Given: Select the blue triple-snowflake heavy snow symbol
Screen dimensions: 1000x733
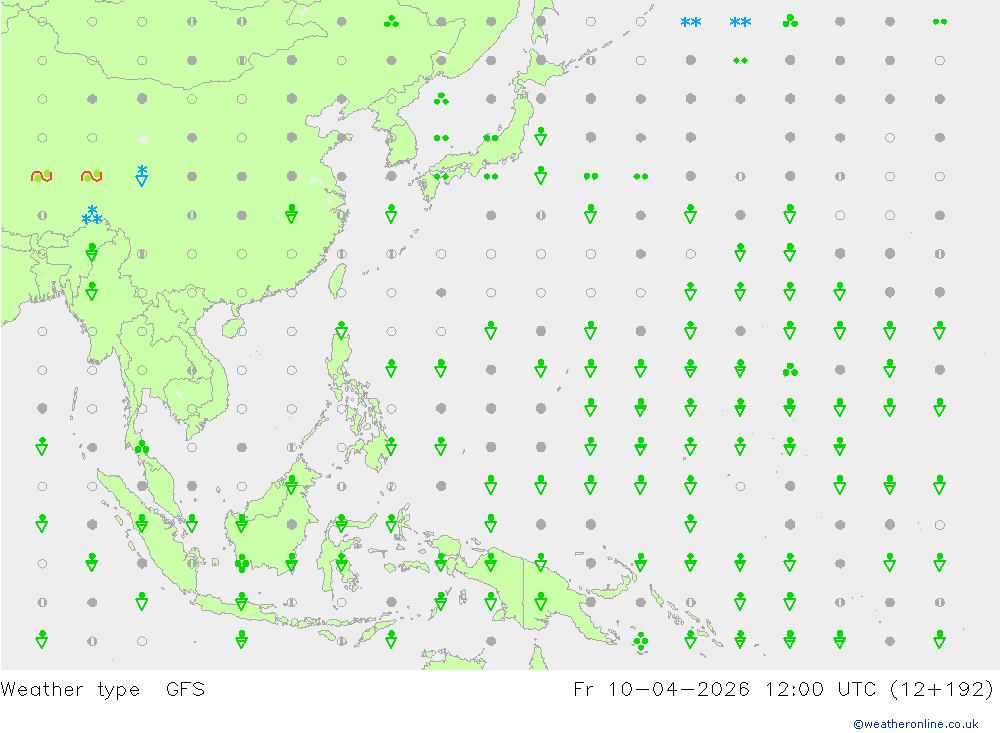Looking at the screenshot, I should click(92, 215).
